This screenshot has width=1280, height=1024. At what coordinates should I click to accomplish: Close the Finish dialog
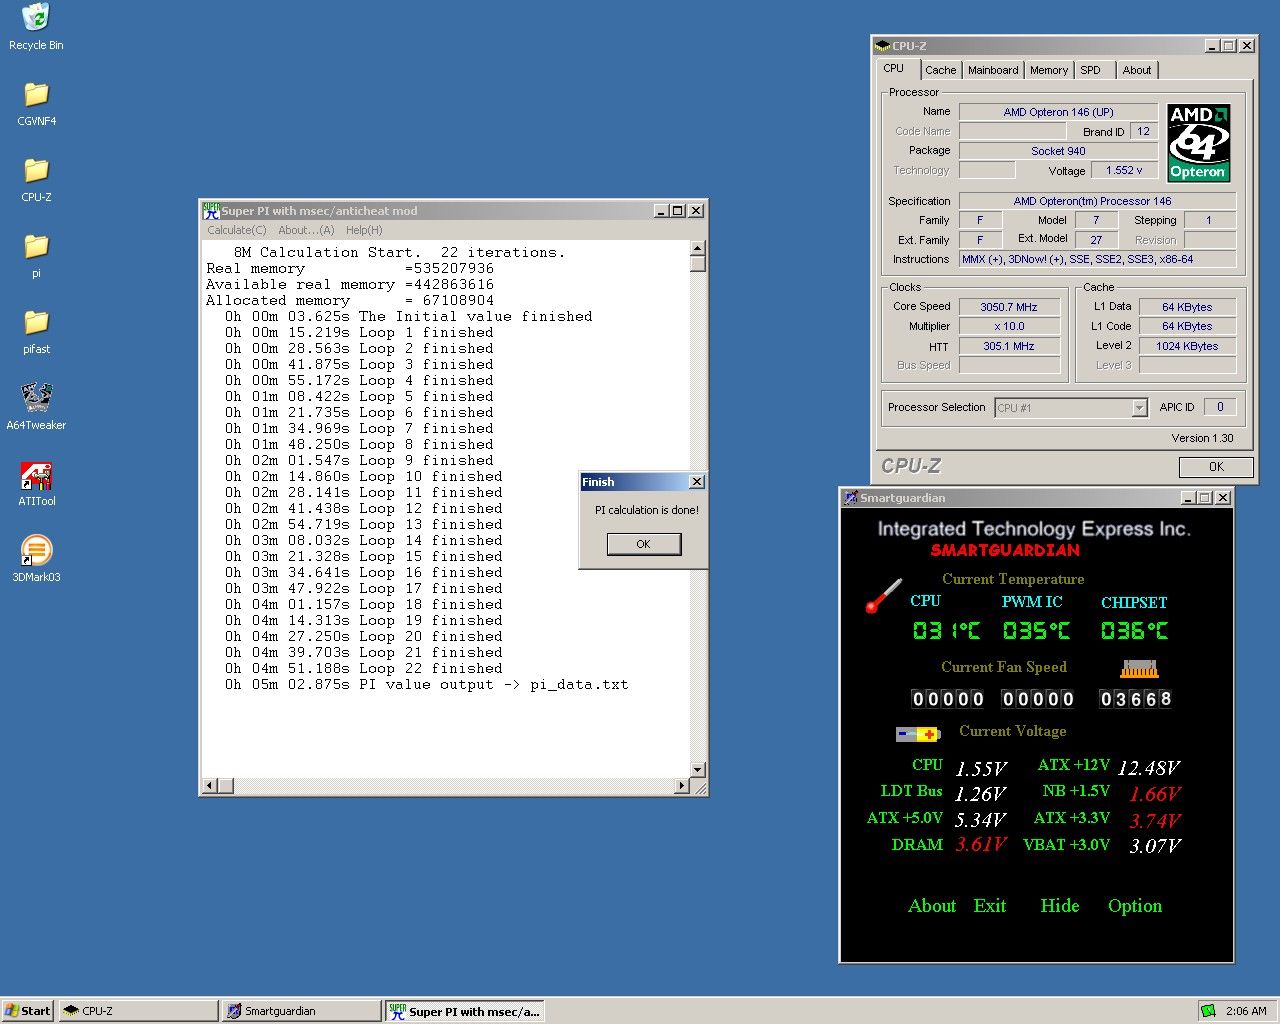[x=697, y=482]
